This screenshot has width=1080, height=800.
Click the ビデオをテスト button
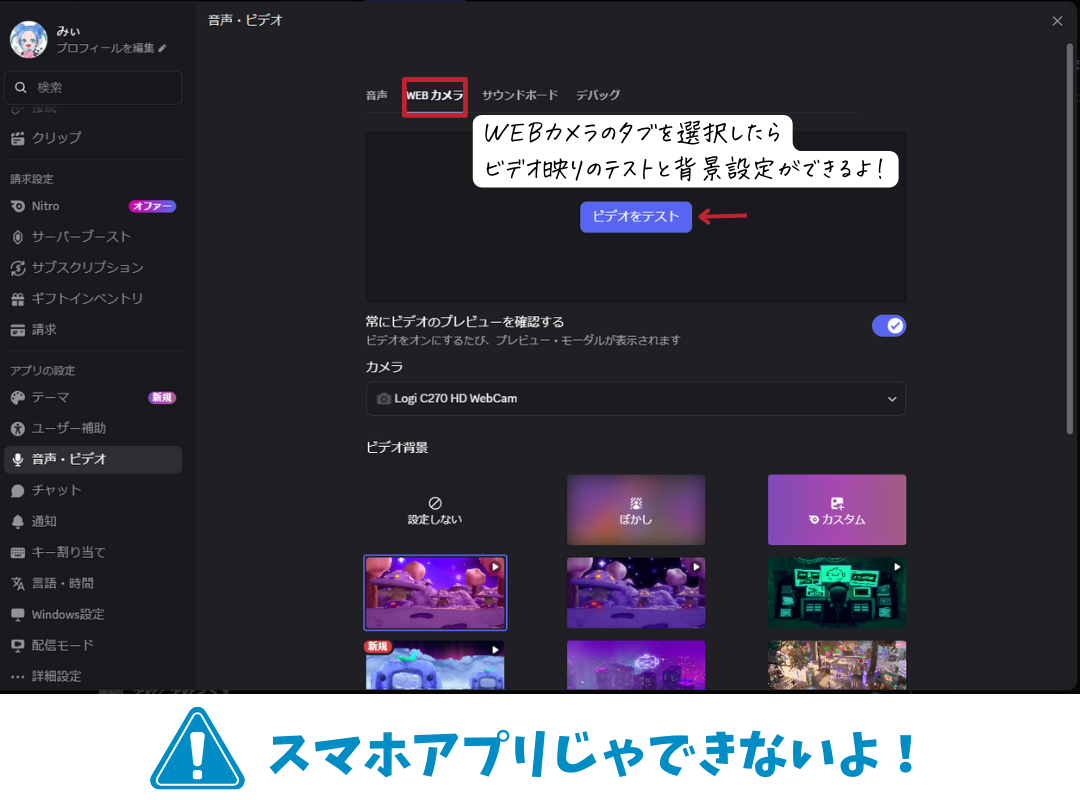(x=636, y=217)
